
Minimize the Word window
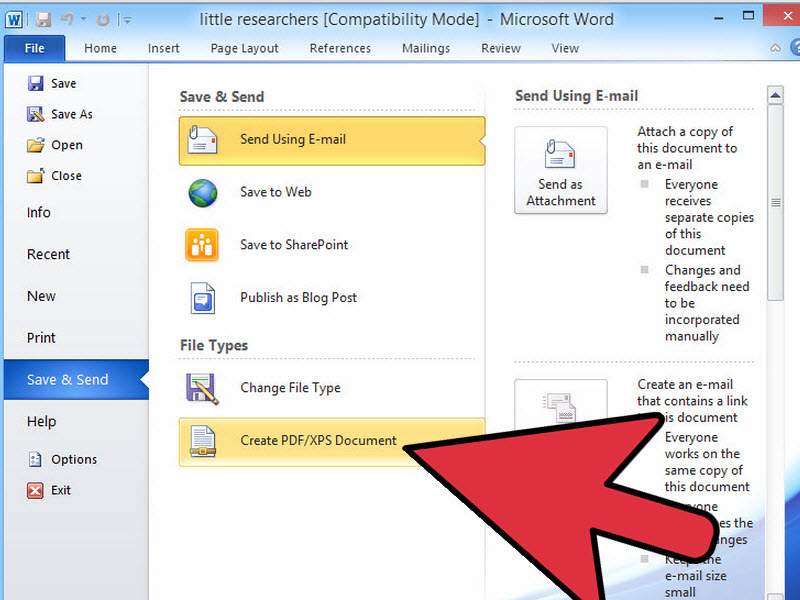pyautogui.click(x=719, y=18)
